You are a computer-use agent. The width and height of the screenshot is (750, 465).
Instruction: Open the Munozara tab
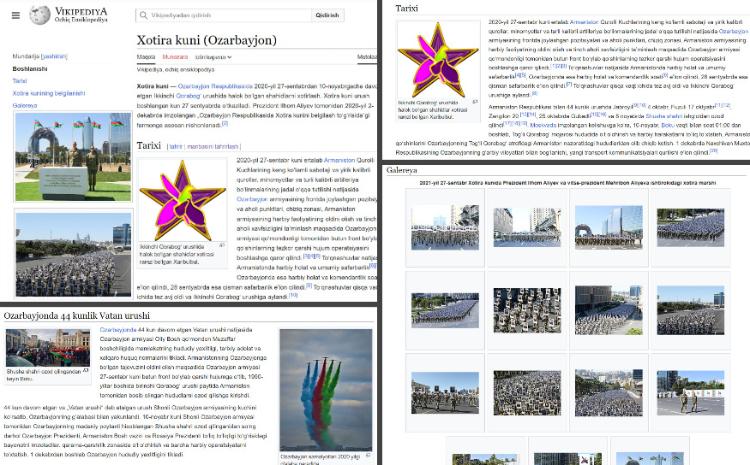pyautogui.click(x=175, y=57)
